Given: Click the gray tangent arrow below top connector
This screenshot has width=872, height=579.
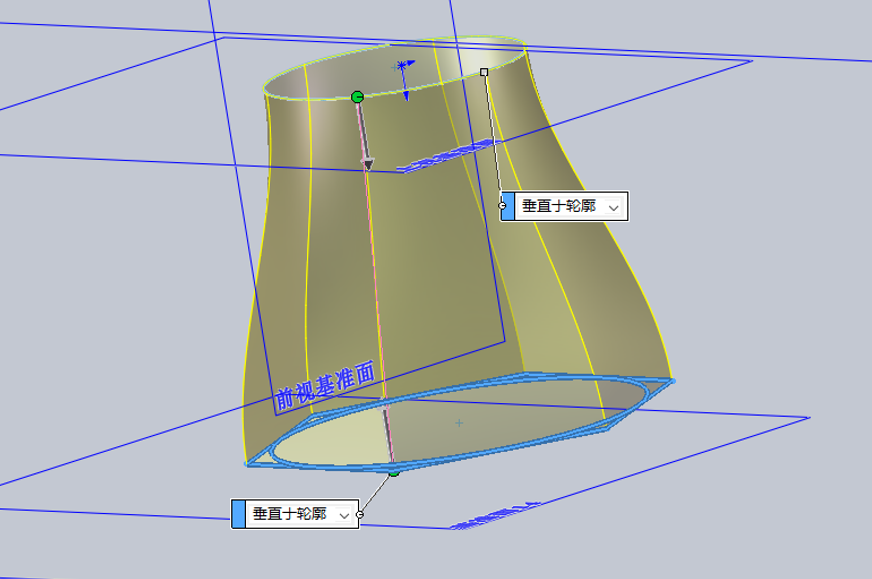Looking at the screenshot, I should pos(368,164).
